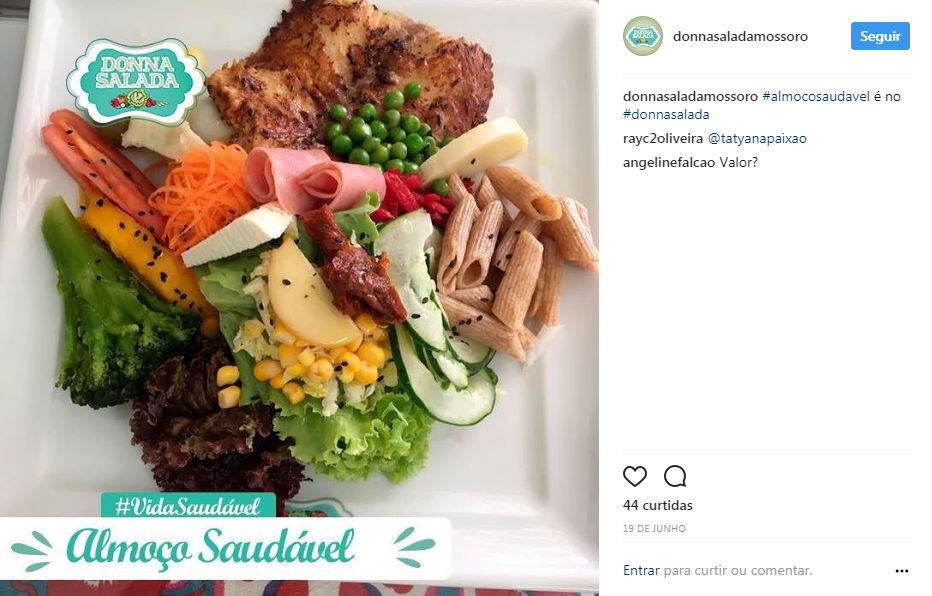Select the Almoço Saudável caption banner
Image resolution: width=932 pixels, height=596 pixels.
click(225, 548)
